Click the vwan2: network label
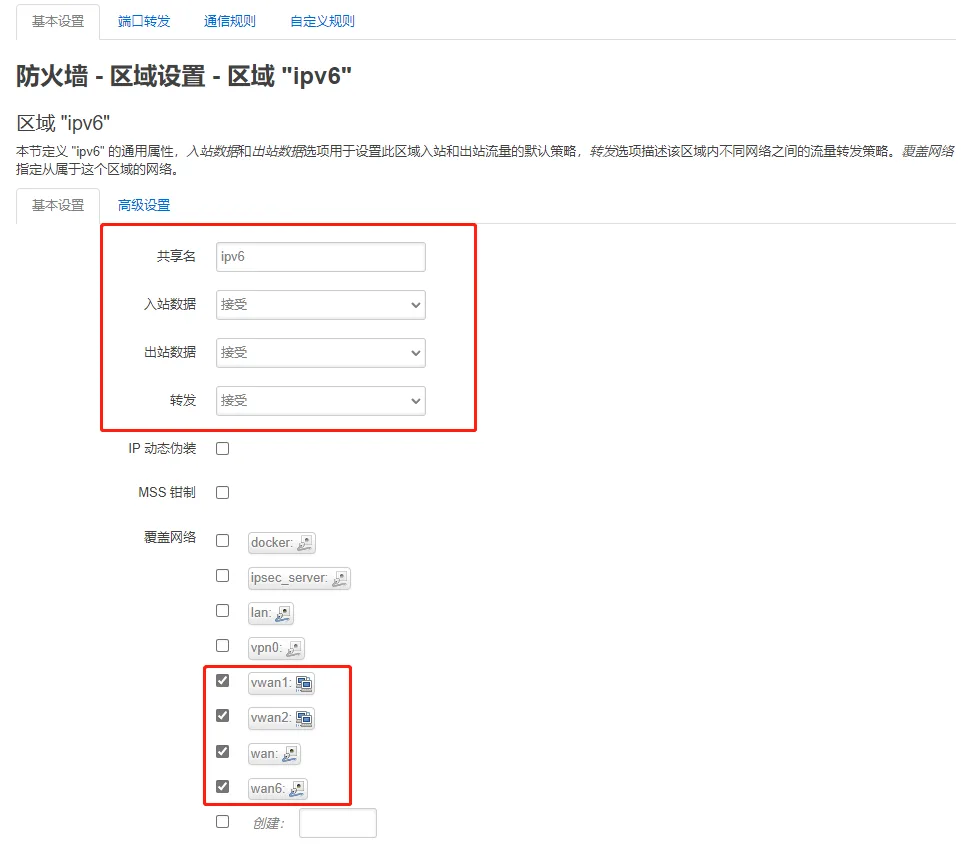The width and height of the screenshot is (972, 858). [x=271, y=718]
